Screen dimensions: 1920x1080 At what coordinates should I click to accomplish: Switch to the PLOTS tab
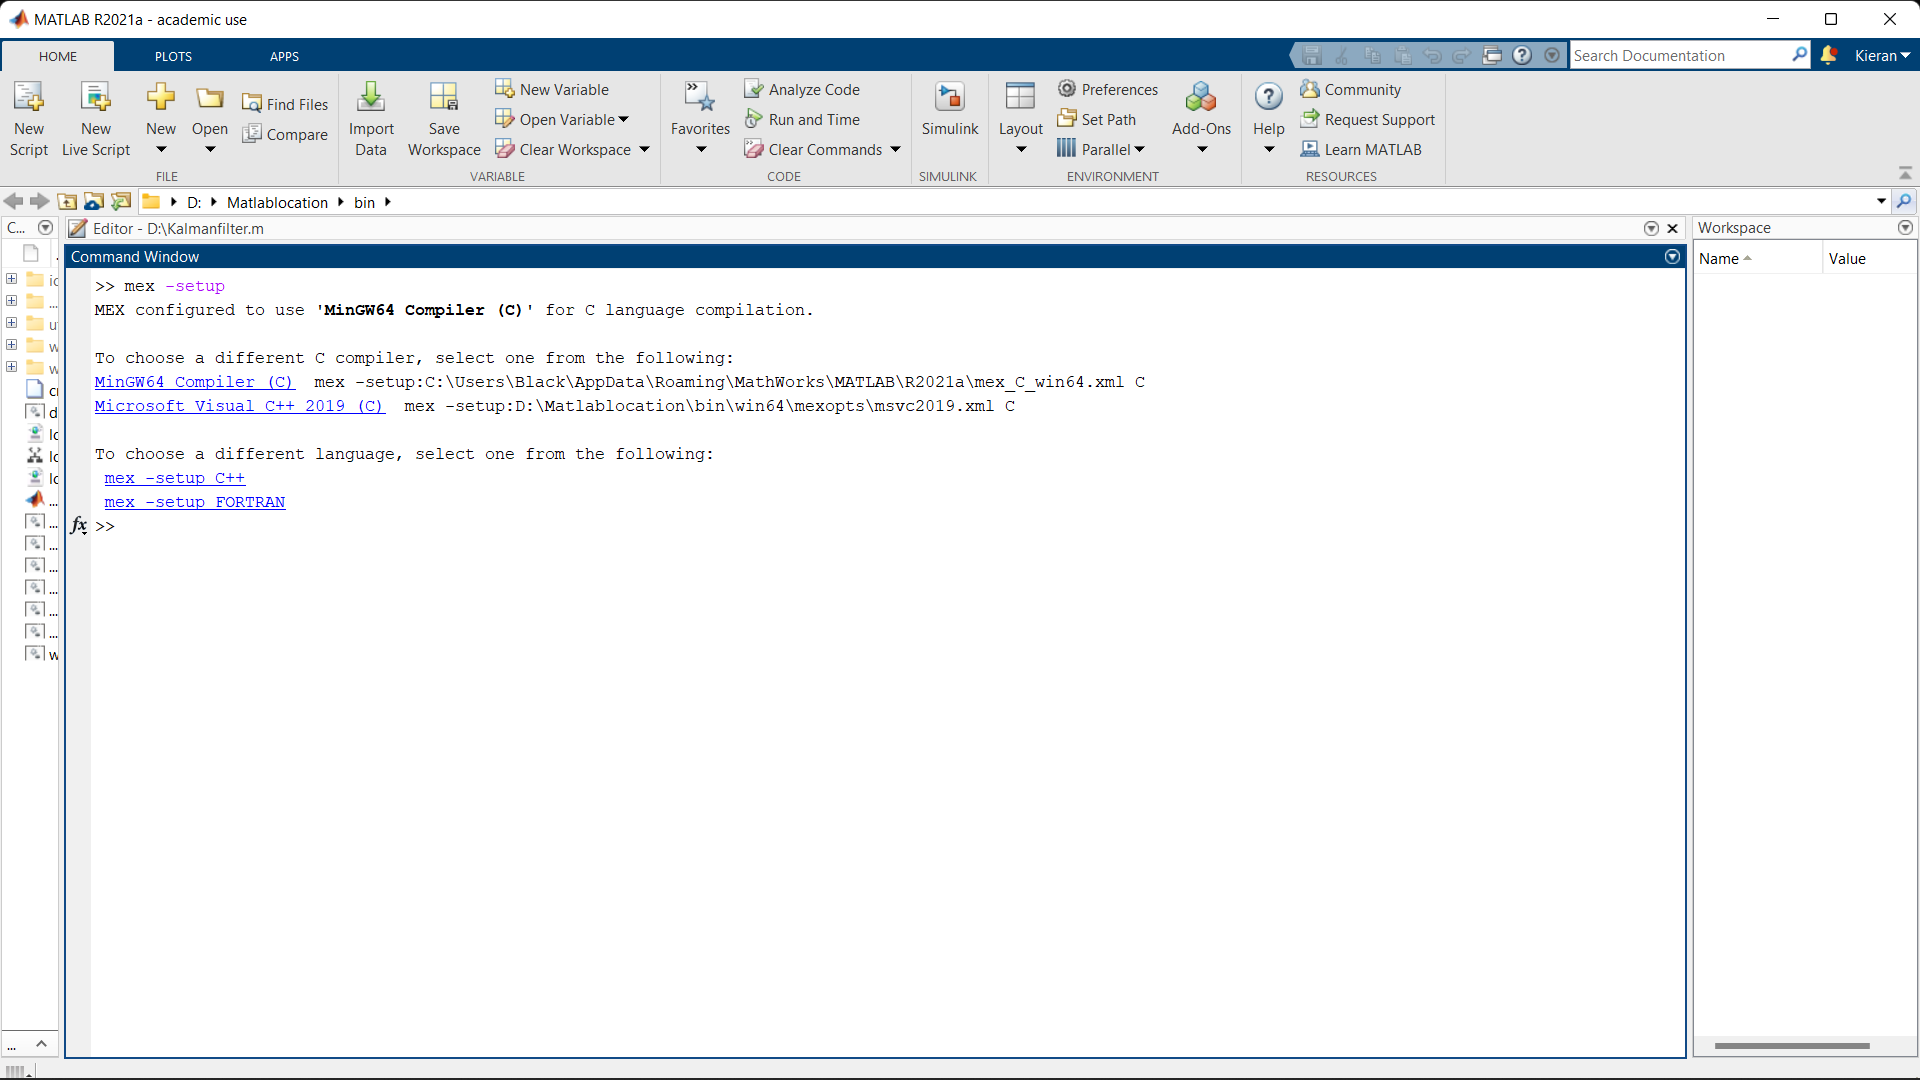(172, 56)
